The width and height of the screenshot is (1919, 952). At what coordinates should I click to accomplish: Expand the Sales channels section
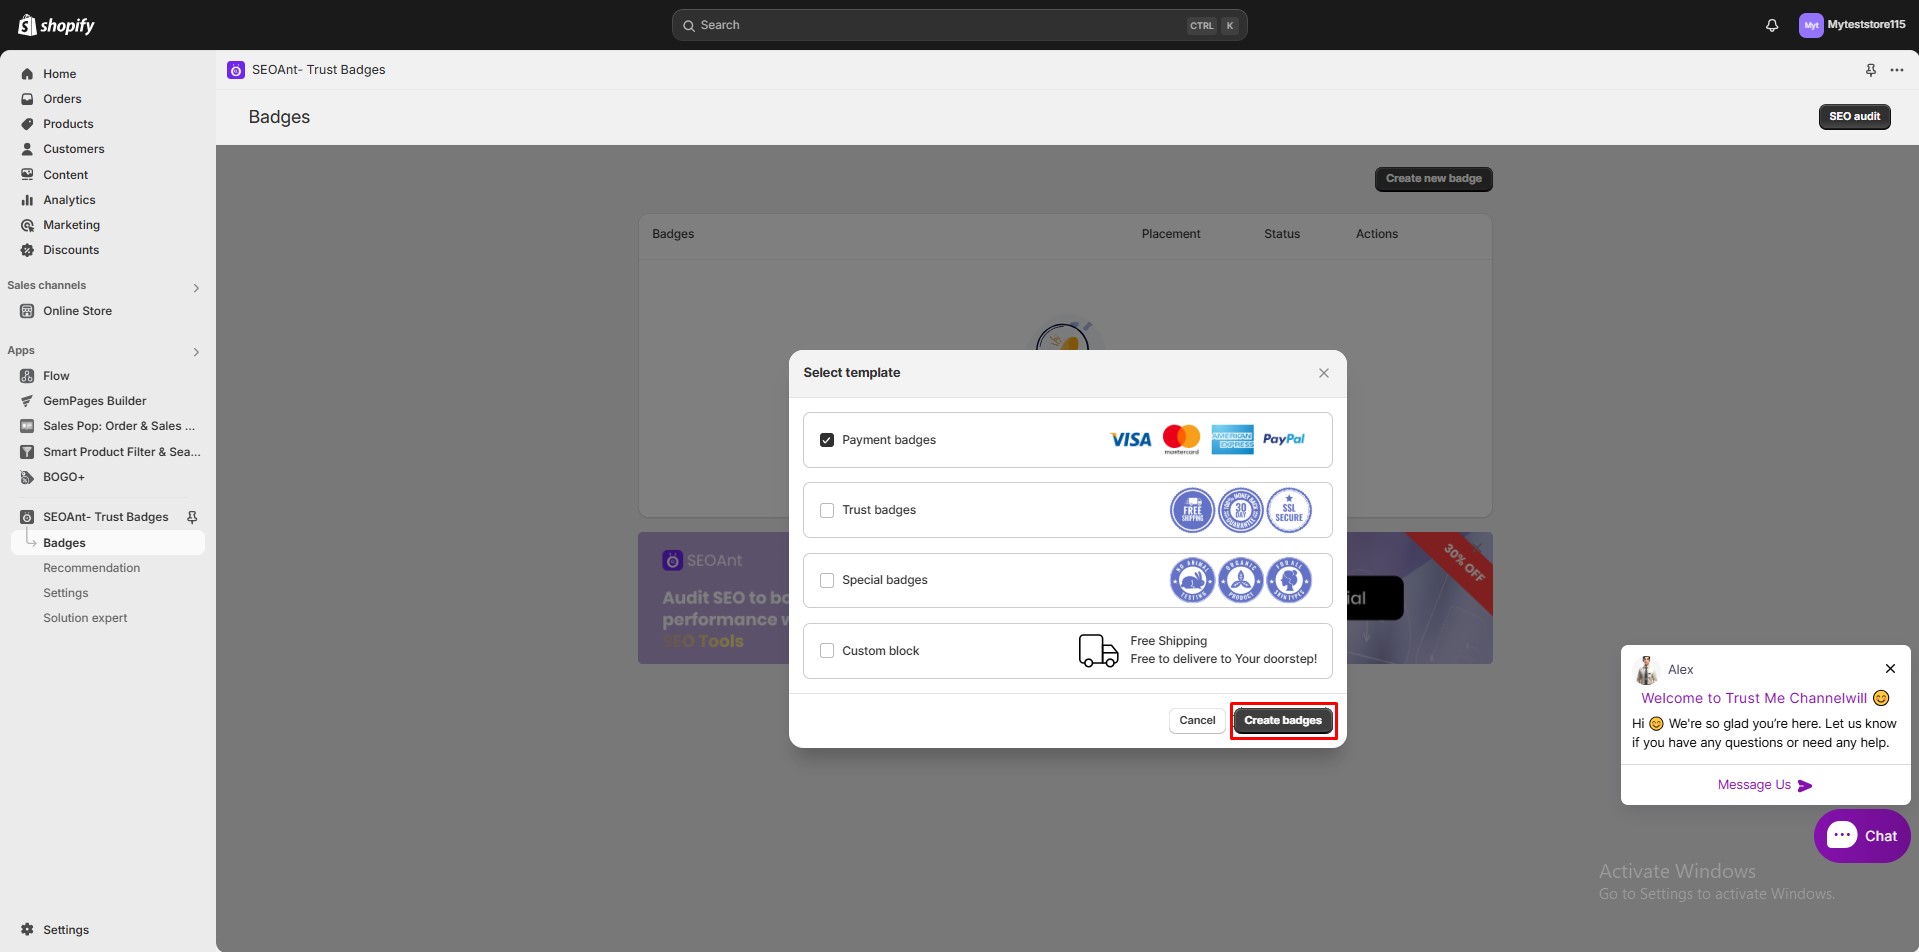[196, 288]
